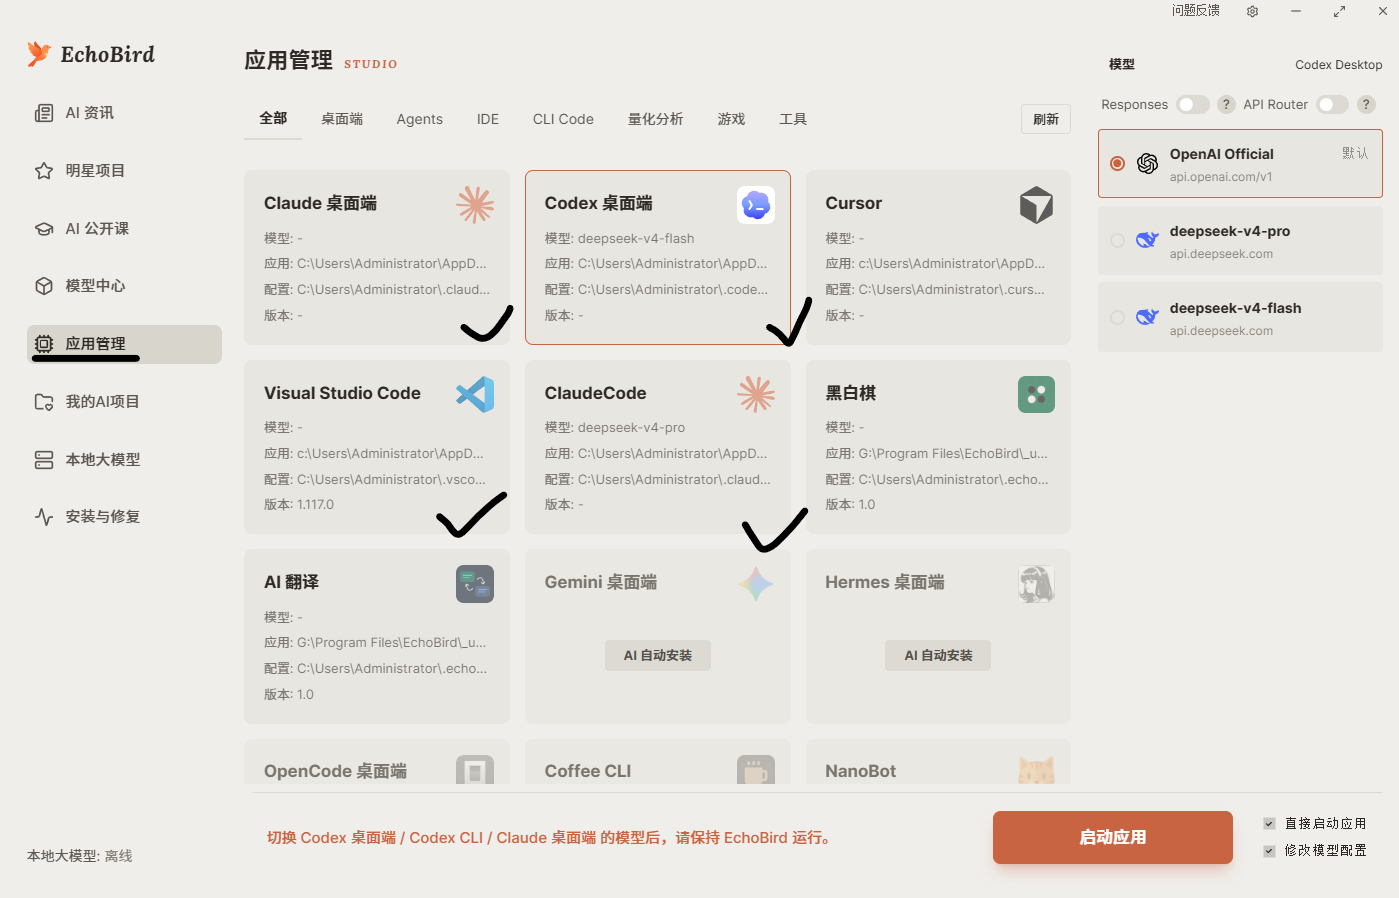
Task: Click the AI 翻译 translation icon
Action: click(475, 584)
